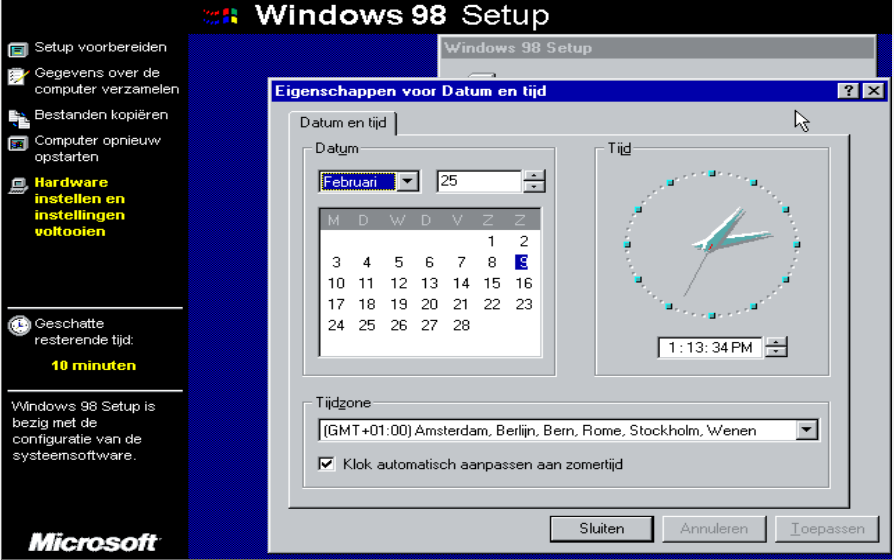
Task: Select day 25 in the calendar grid
Action: (x=367, y=326)
